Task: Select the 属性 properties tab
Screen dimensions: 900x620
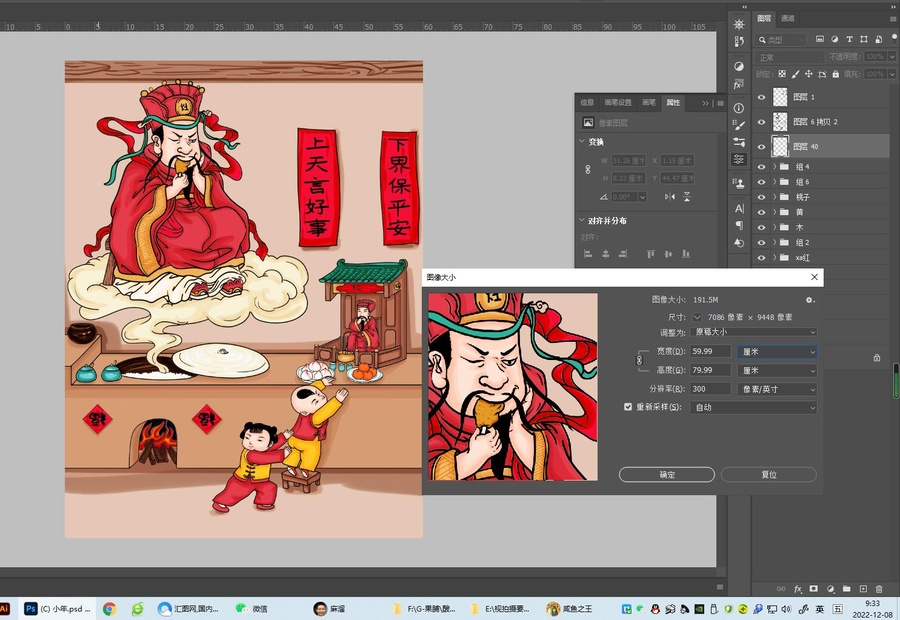Action: pos(673,102)
